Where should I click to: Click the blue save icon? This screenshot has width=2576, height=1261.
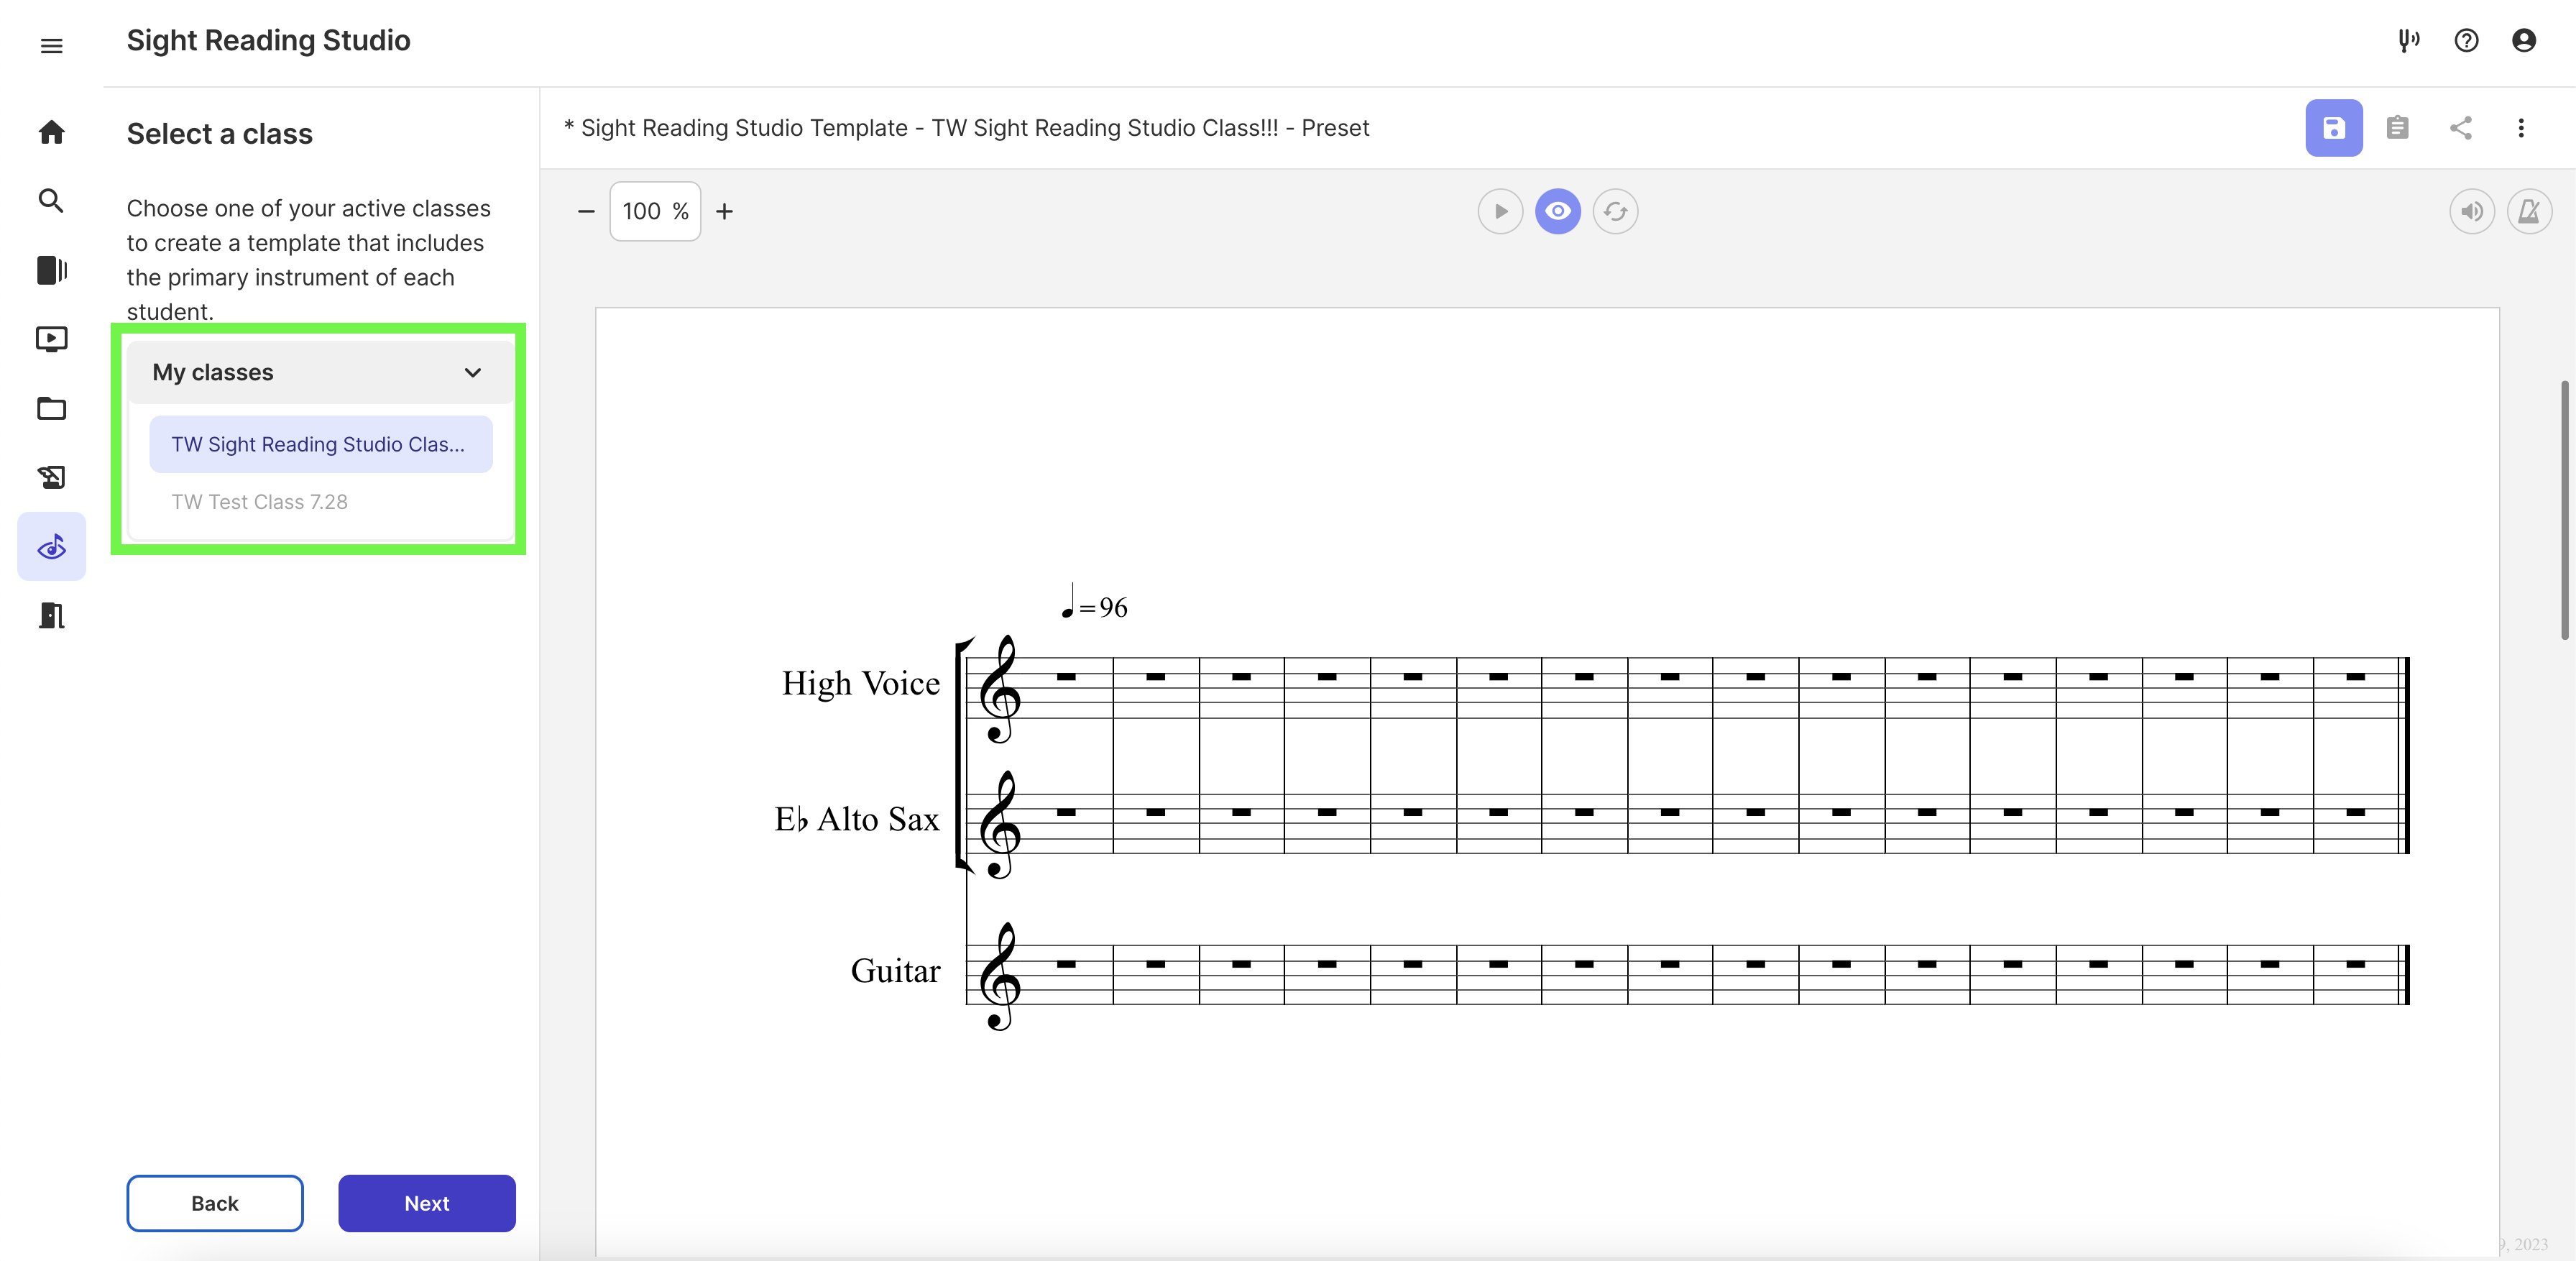coord(2333,128)
